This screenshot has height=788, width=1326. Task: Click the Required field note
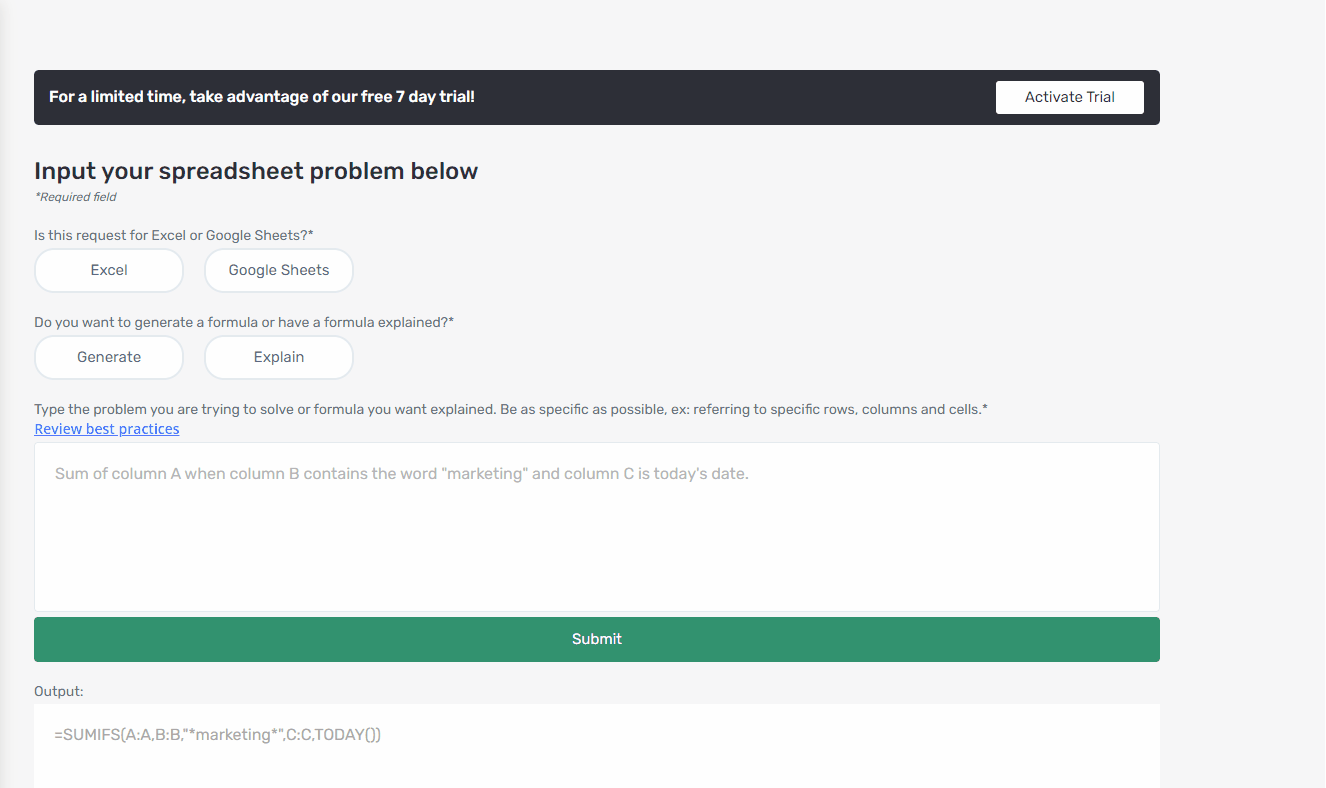75,197
